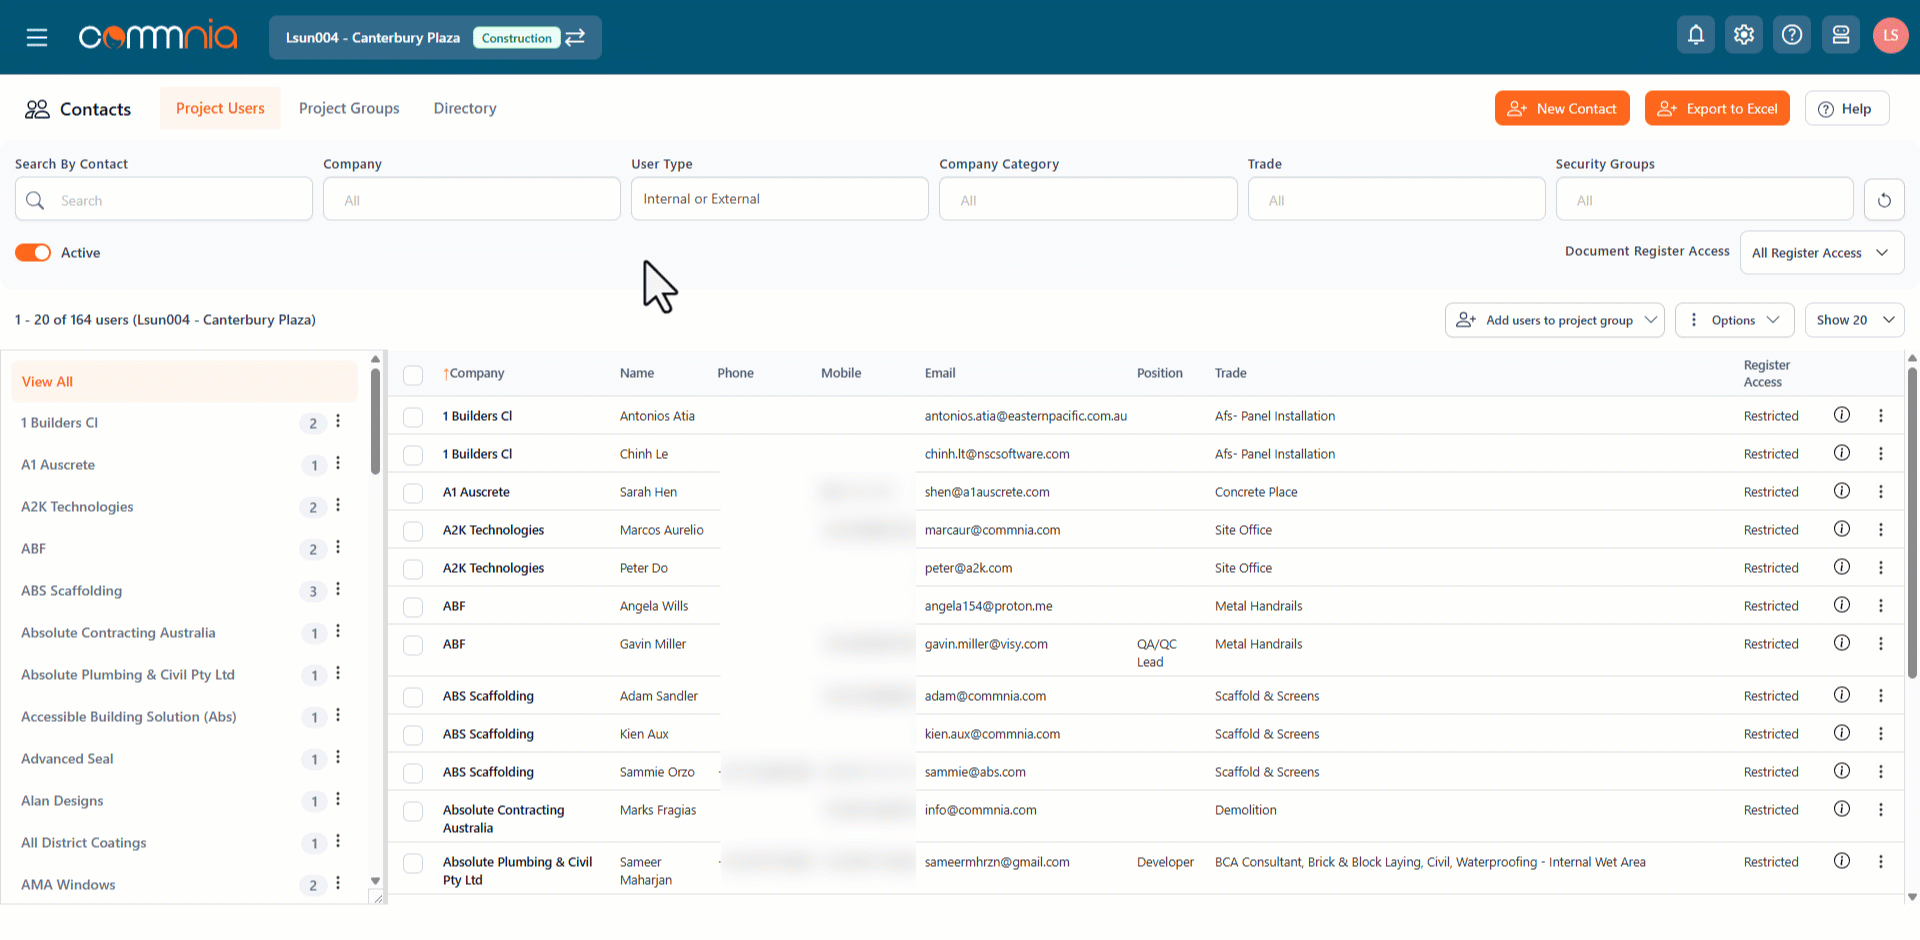Check the box for Sameer Maharjan
The image size is (1920, 940).
click(x=413, y=863)
